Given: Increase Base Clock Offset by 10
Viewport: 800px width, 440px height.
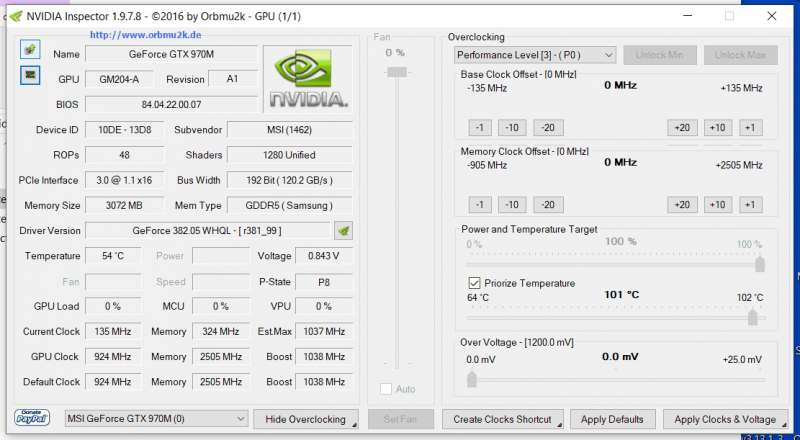Looking at the screenshot, I should click(718, 128).
